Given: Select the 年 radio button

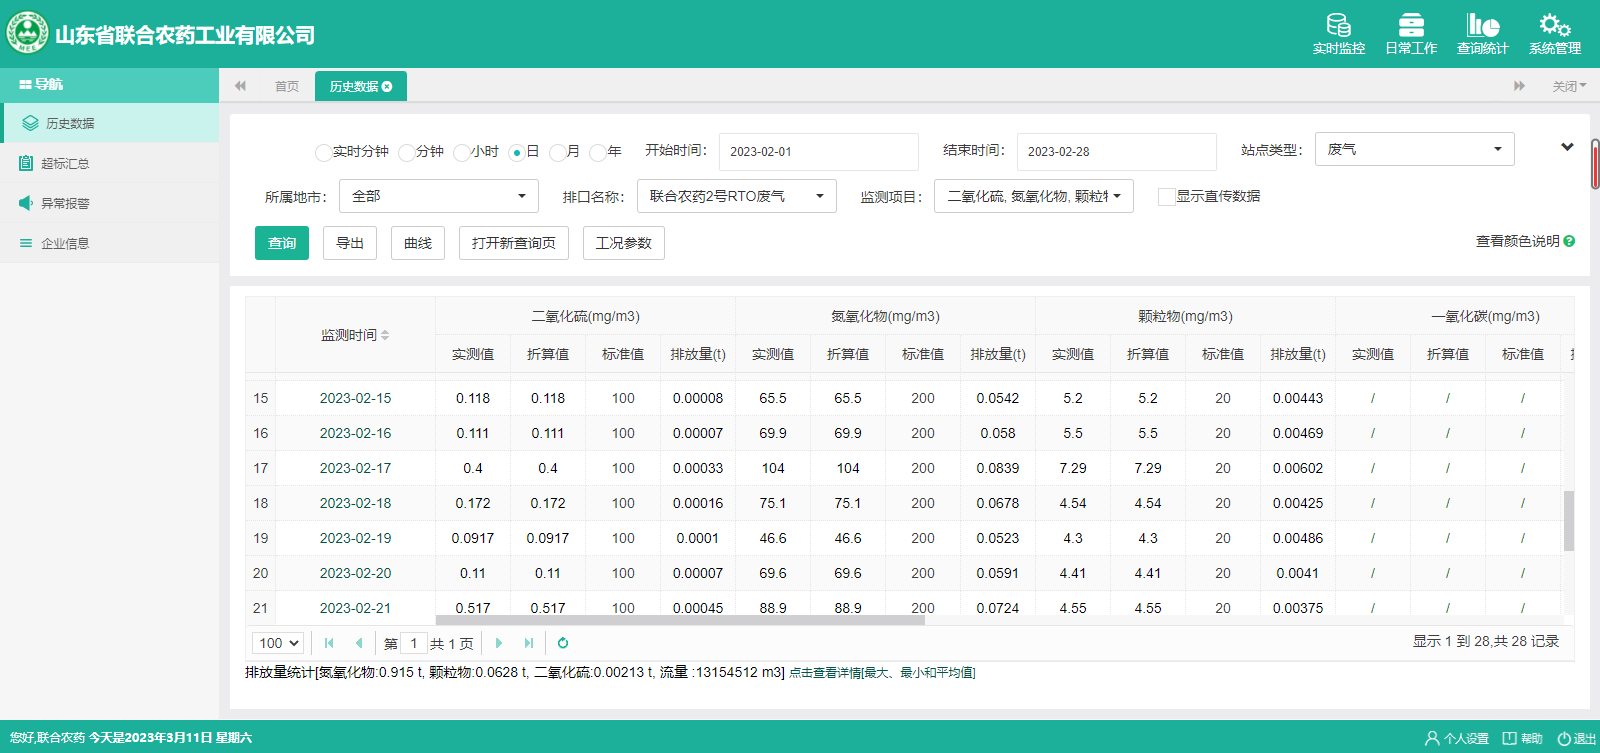Looking at the screenshot, I should pyautogui.click(x=597, y=152).
